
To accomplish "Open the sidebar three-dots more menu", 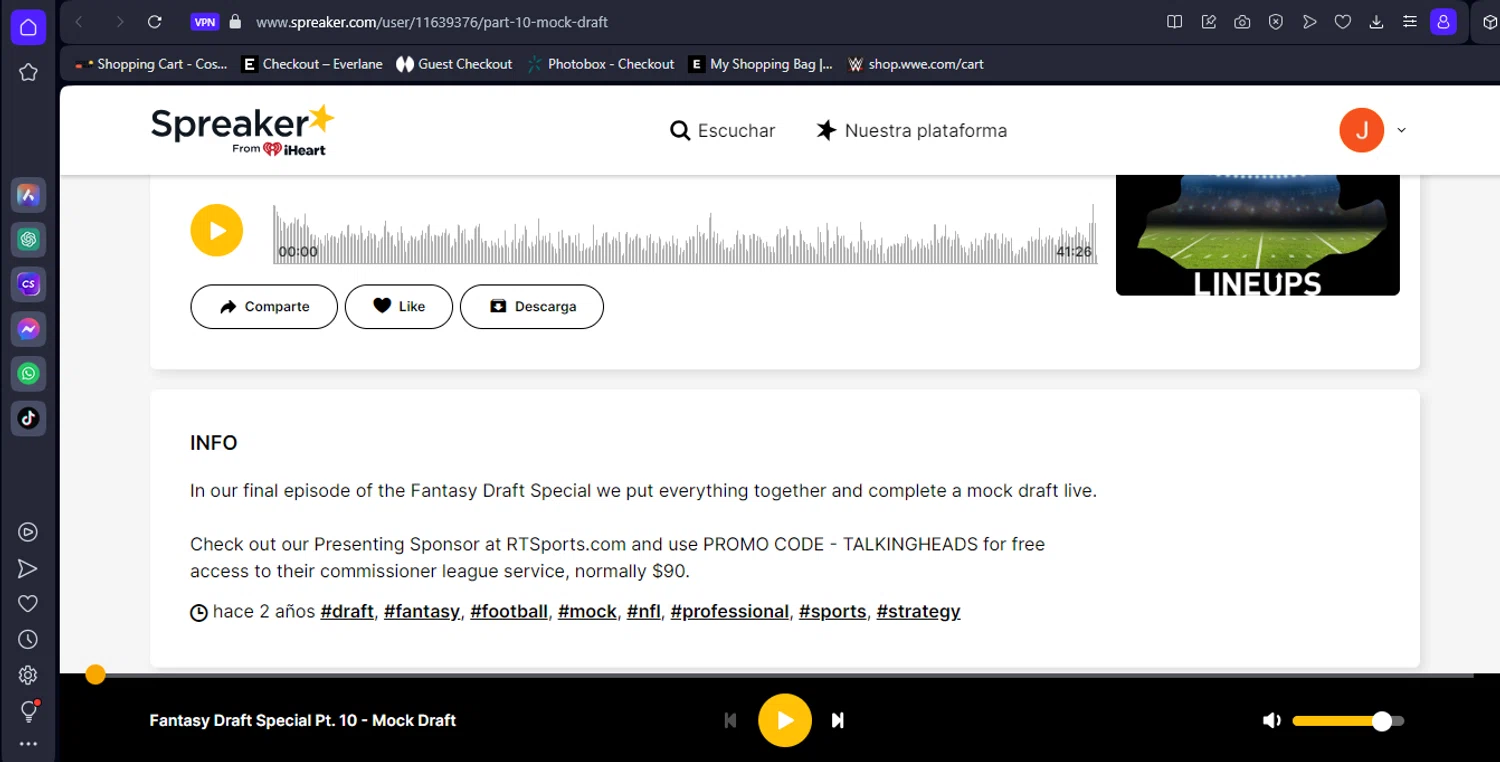I will tap(28, 744).
